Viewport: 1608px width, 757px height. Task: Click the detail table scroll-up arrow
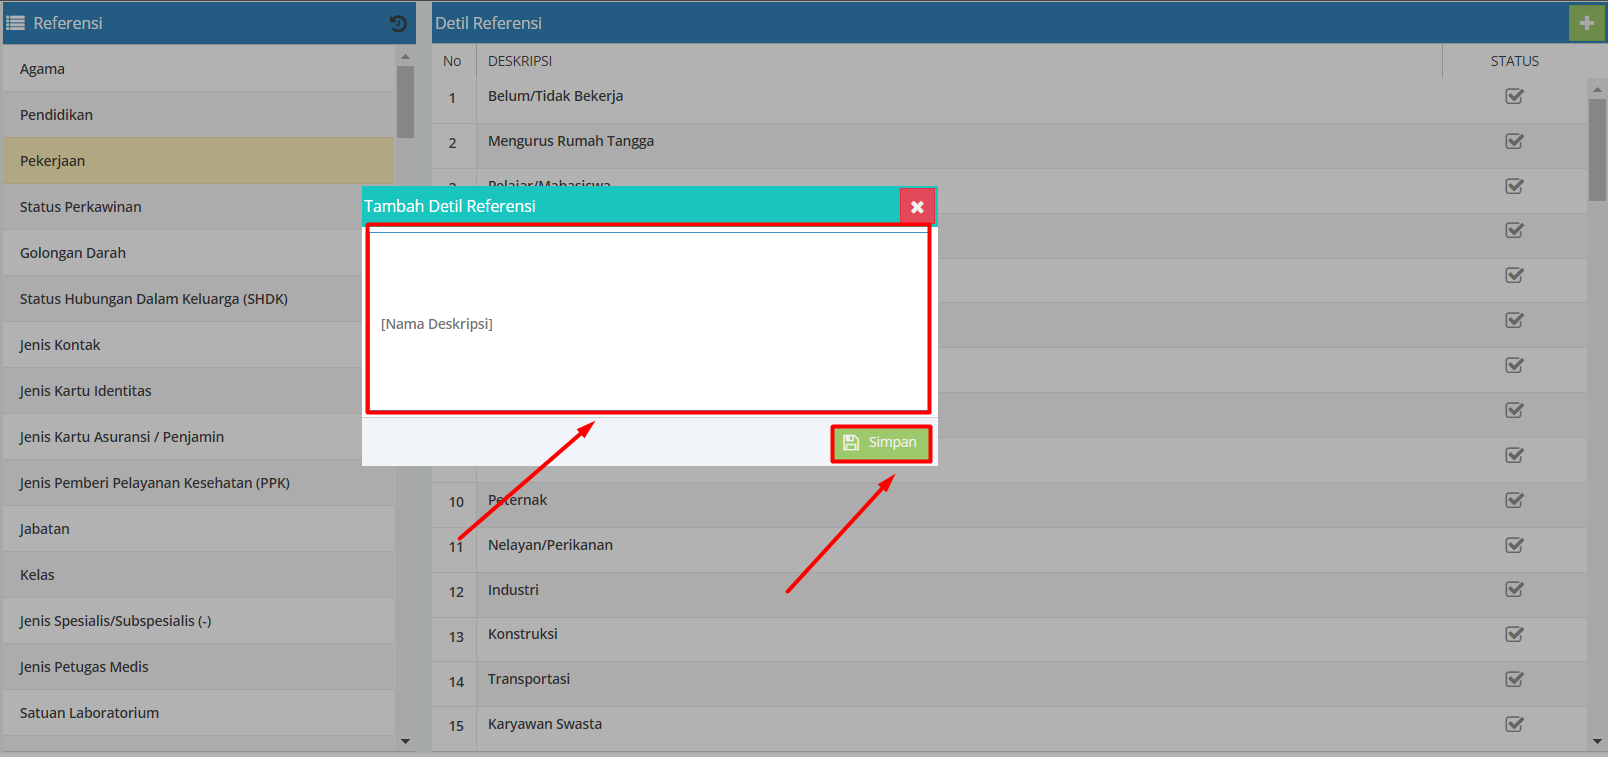(x=1597, y=89)
